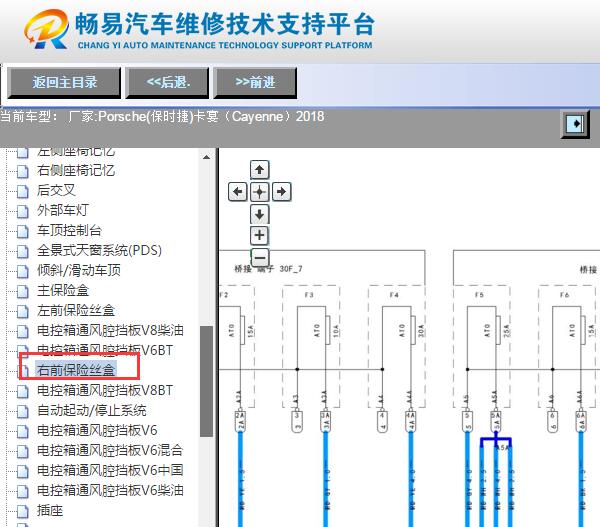600x527 pixels.
Task: Select 自动起动/停止系统 entry
Action: 92,410
